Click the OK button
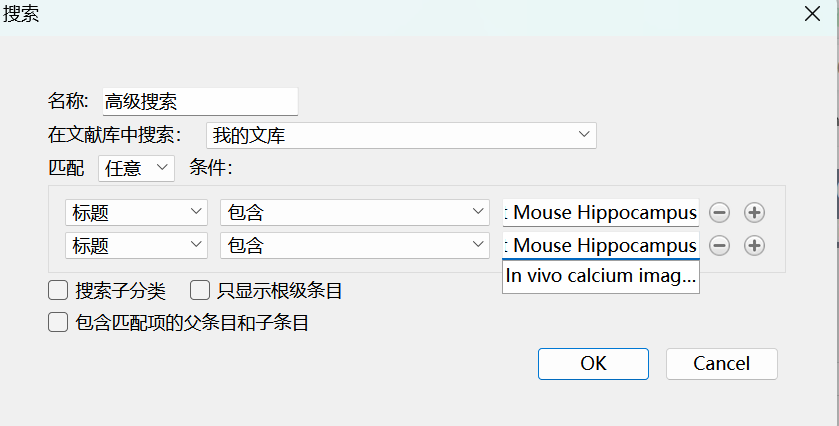Image resolution: width=839 pixels, height=426 pixels. pos(593,364)
